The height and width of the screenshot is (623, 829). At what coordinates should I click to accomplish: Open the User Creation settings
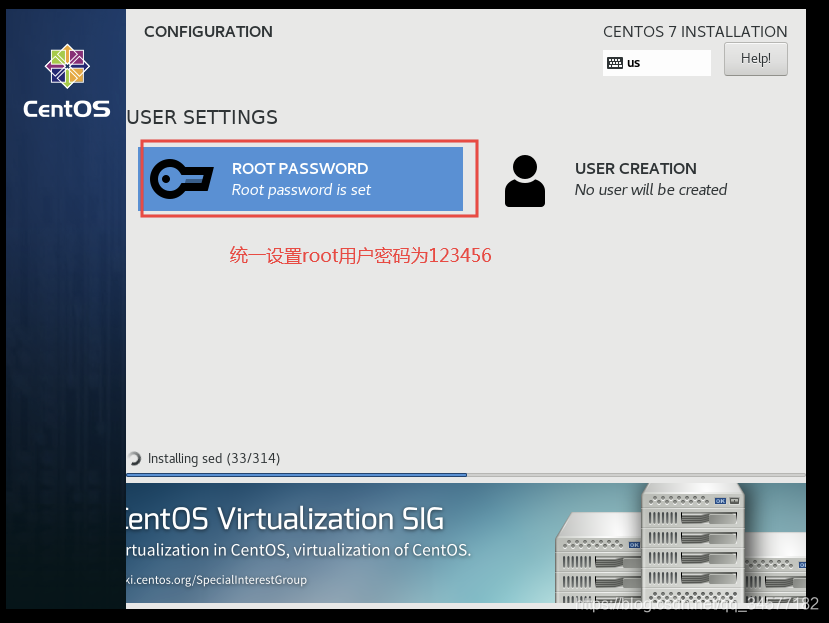tap(616, 179)
